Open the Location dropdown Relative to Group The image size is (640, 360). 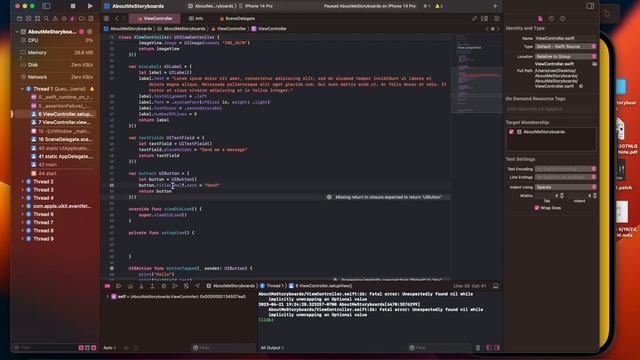(x=565, y=57)
